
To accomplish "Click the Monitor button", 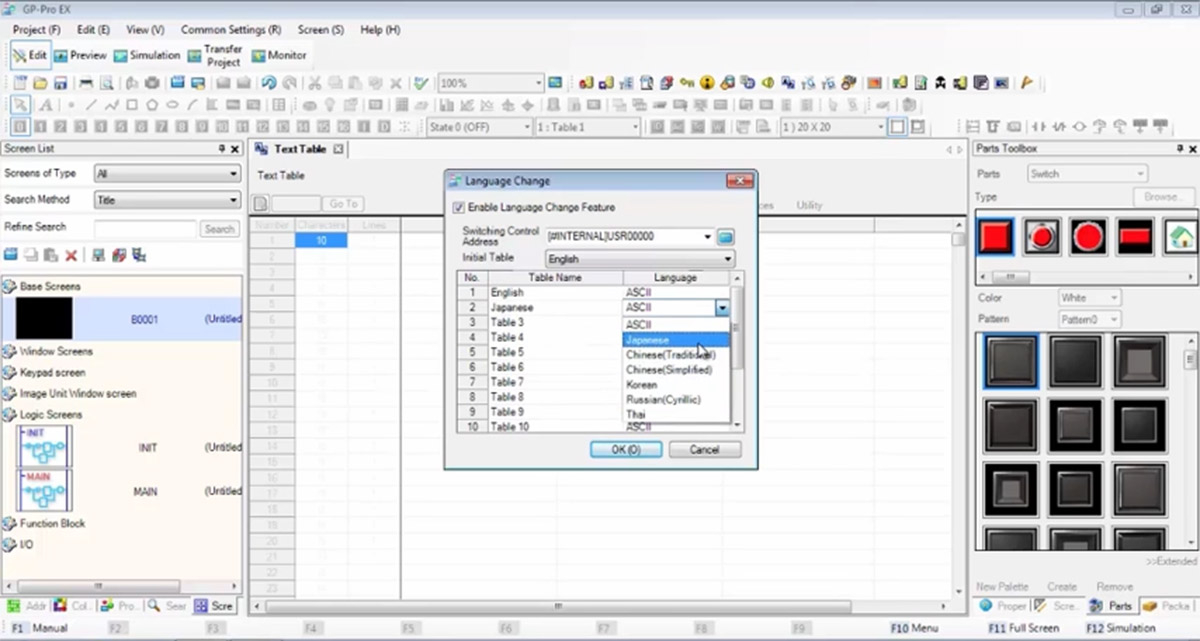I will [x=279, y=56].
